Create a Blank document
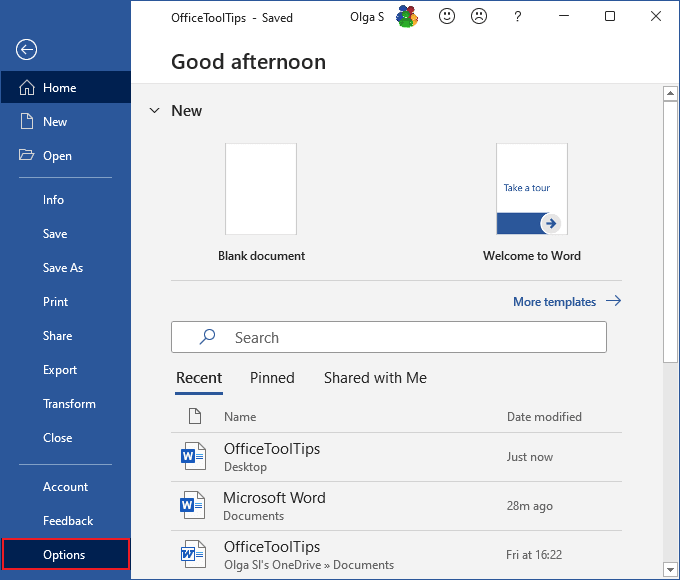Screen dimensions: 680x580 pos(261,190)
